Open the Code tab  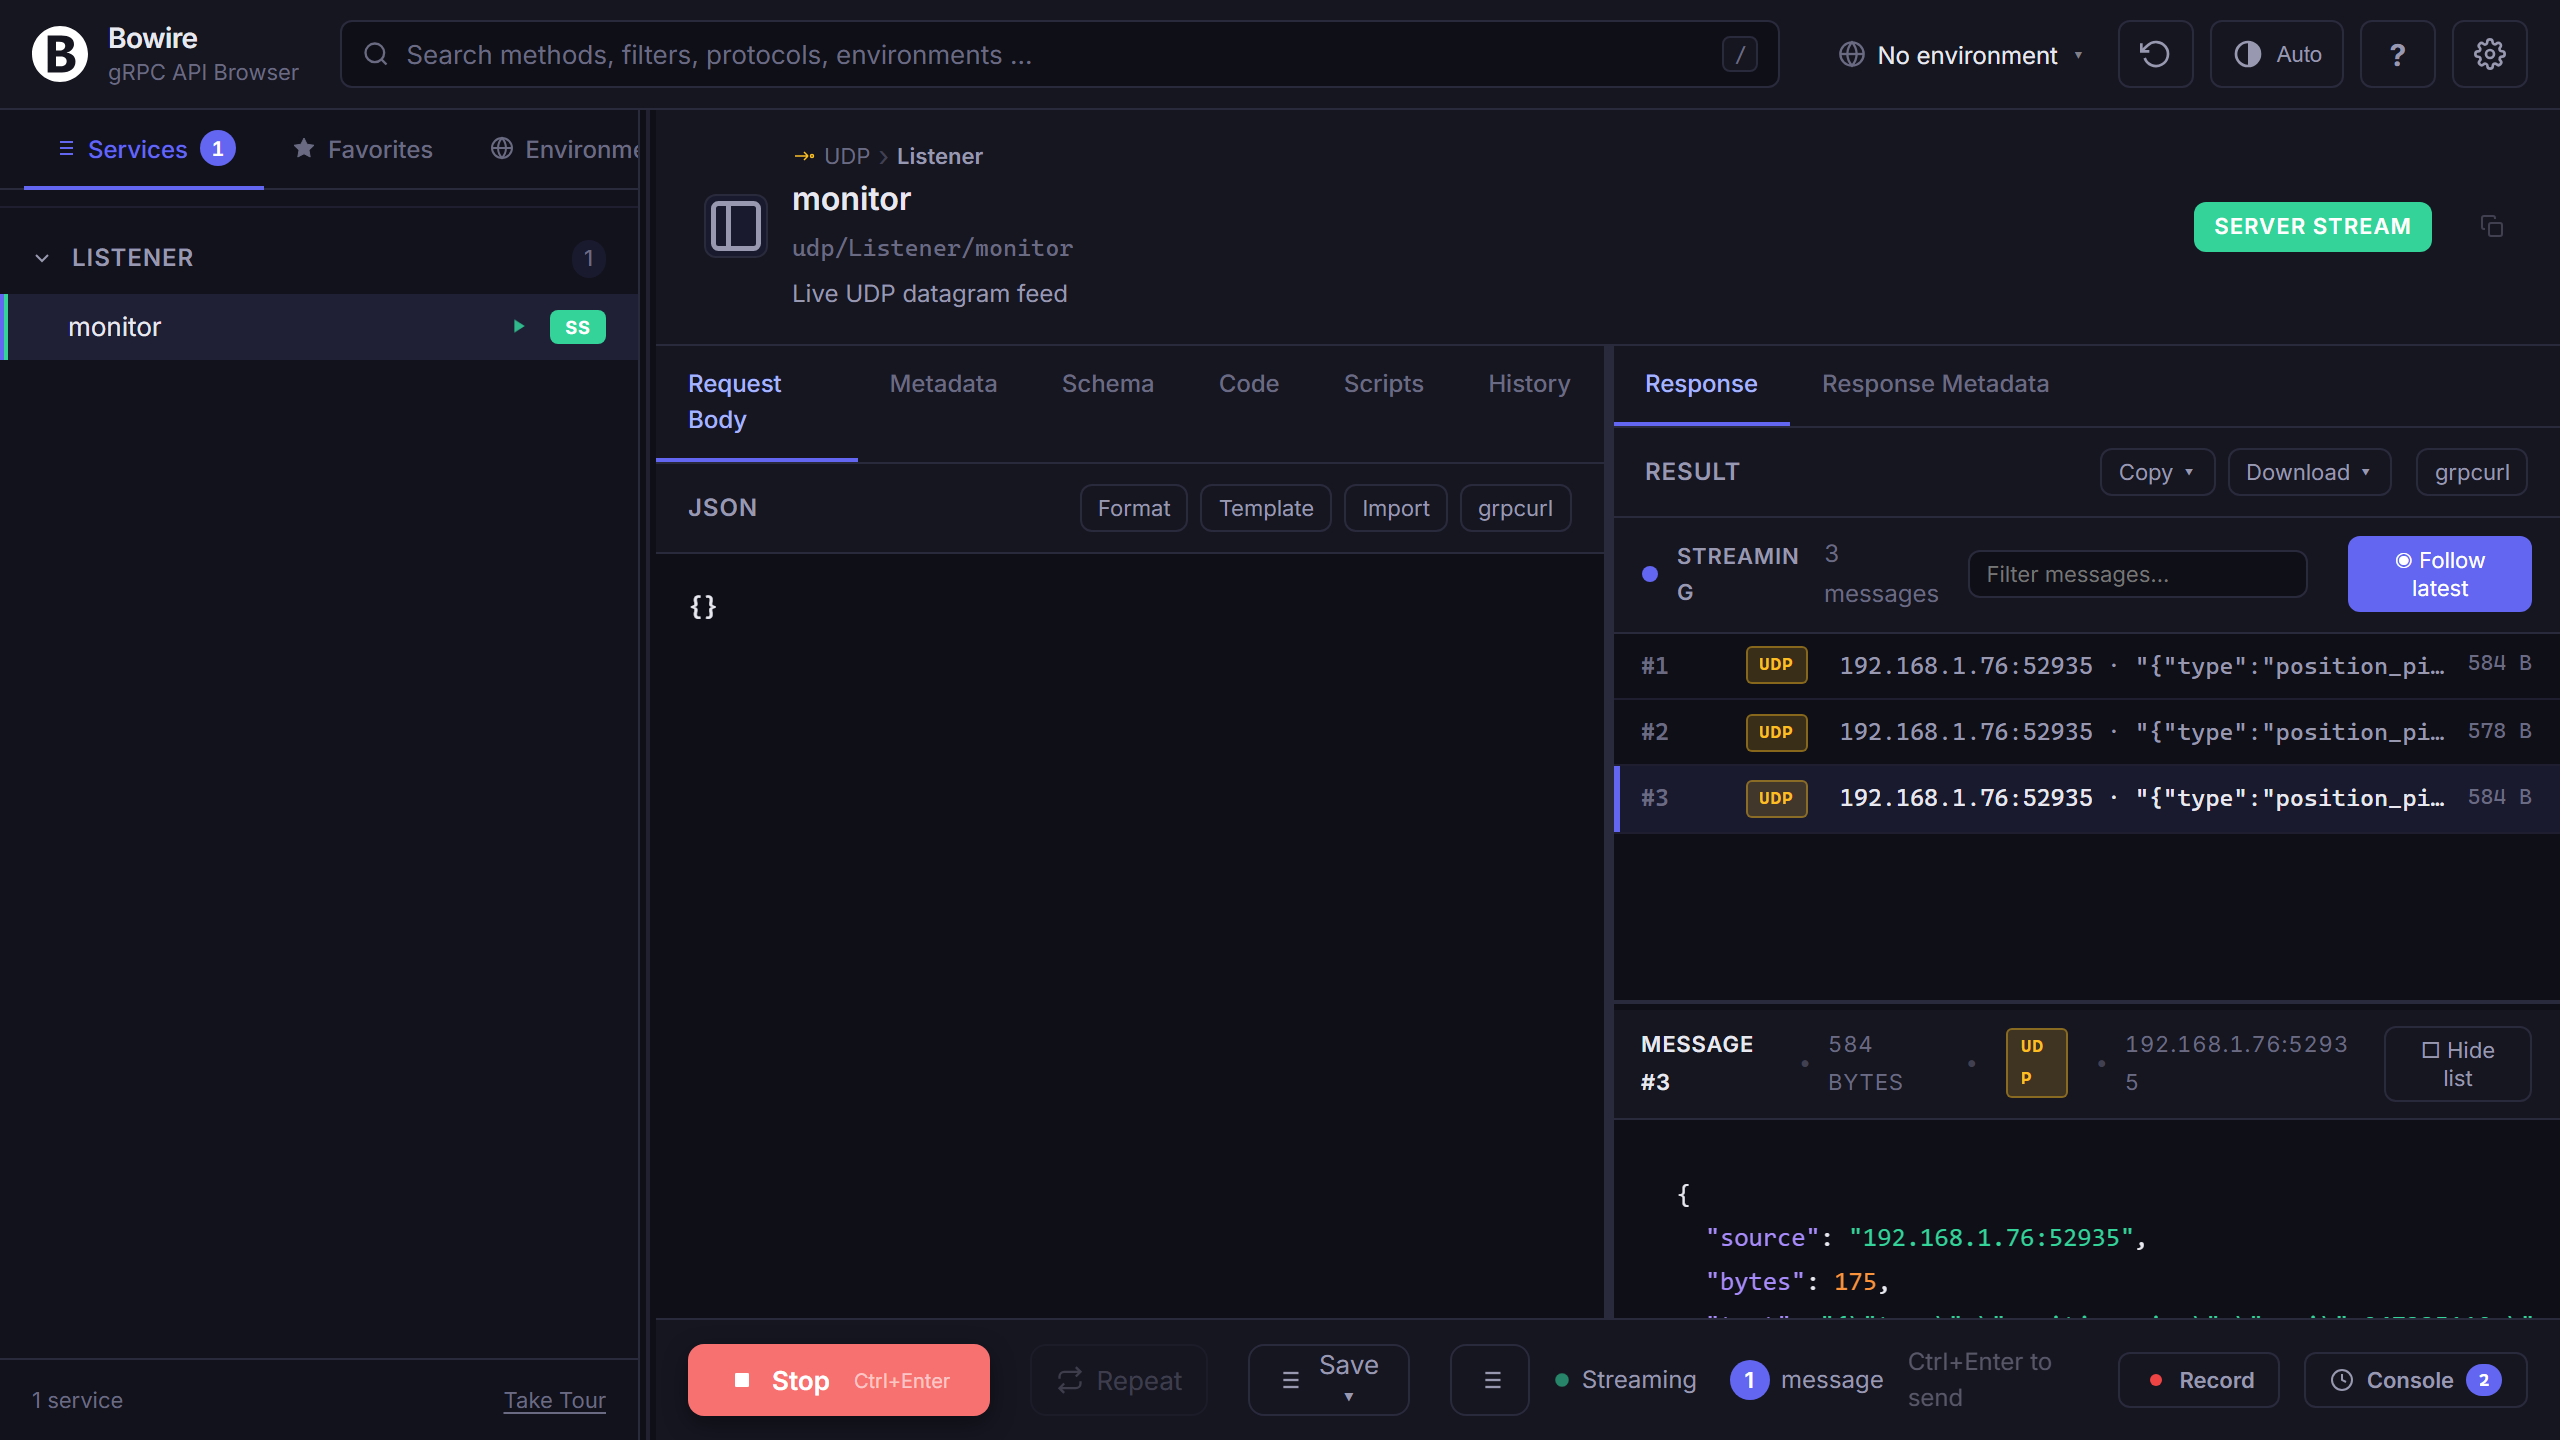1248,384
